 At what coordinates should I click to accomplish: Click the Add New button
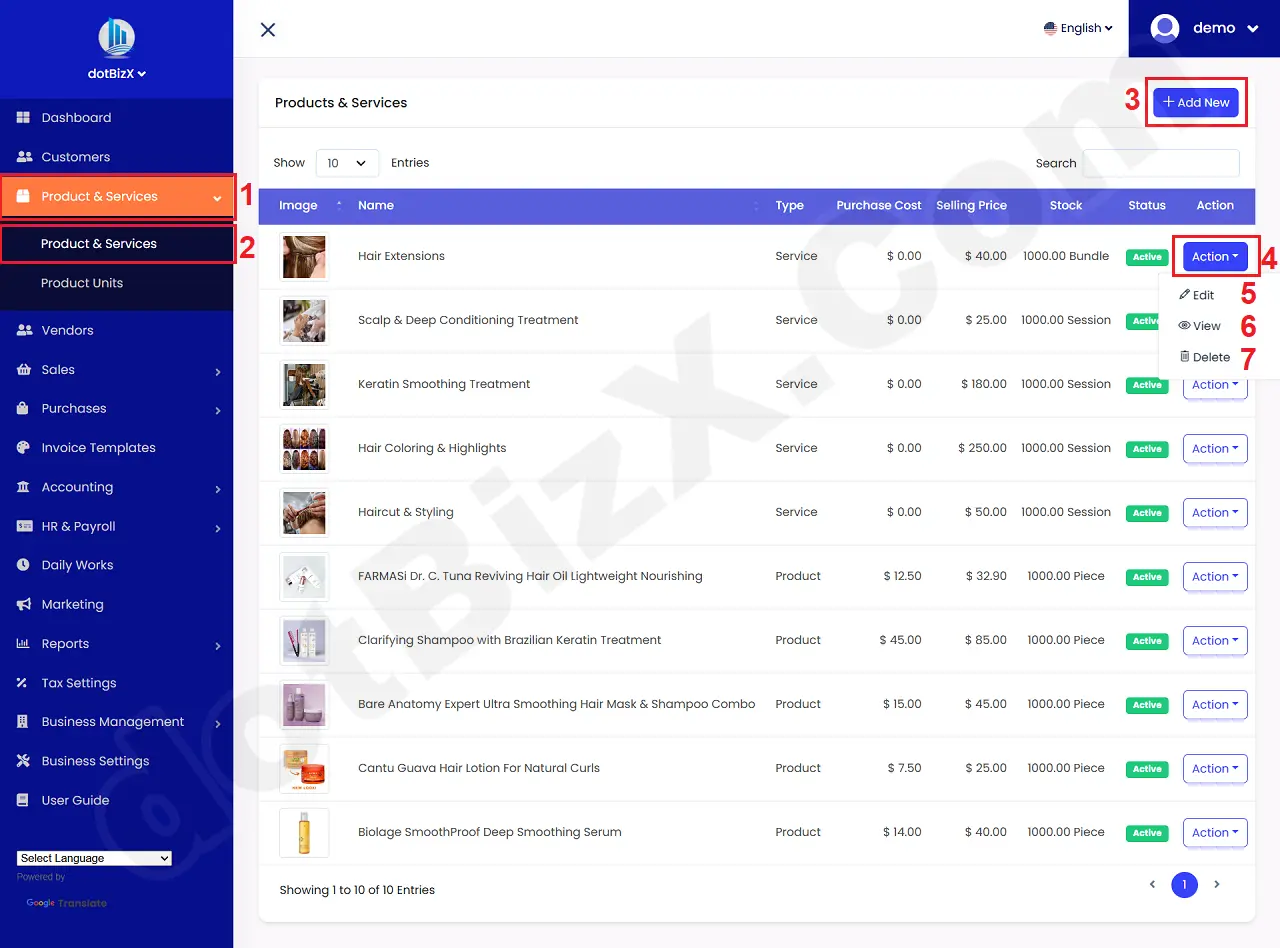1196,102
